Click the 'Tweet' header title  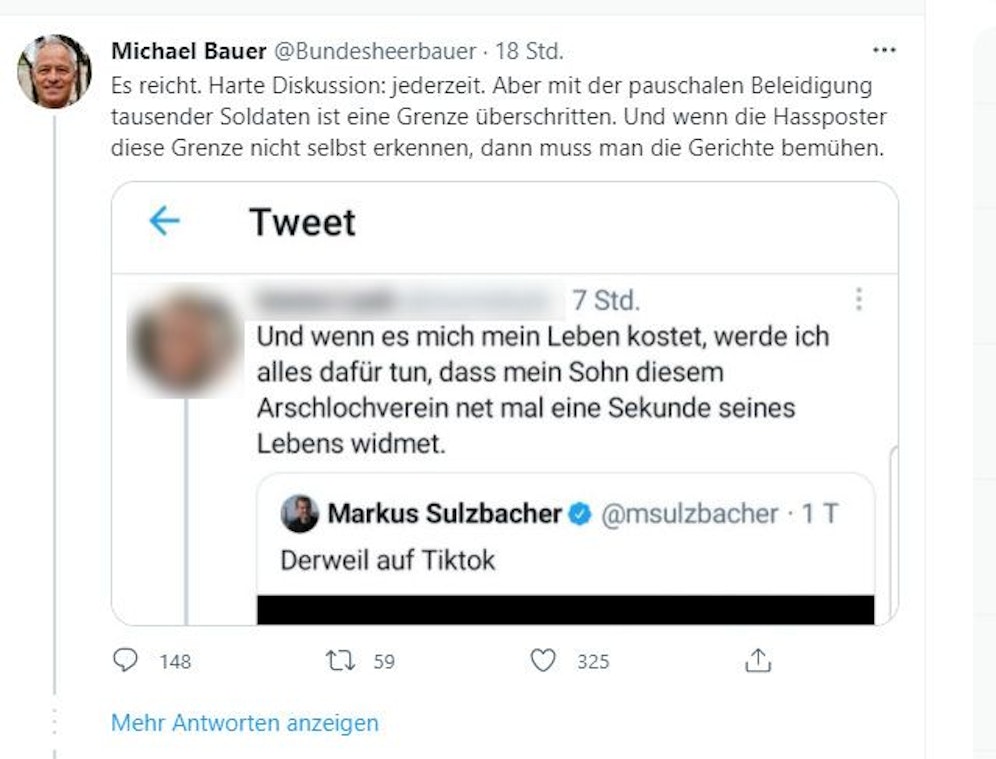click(302, 222)
